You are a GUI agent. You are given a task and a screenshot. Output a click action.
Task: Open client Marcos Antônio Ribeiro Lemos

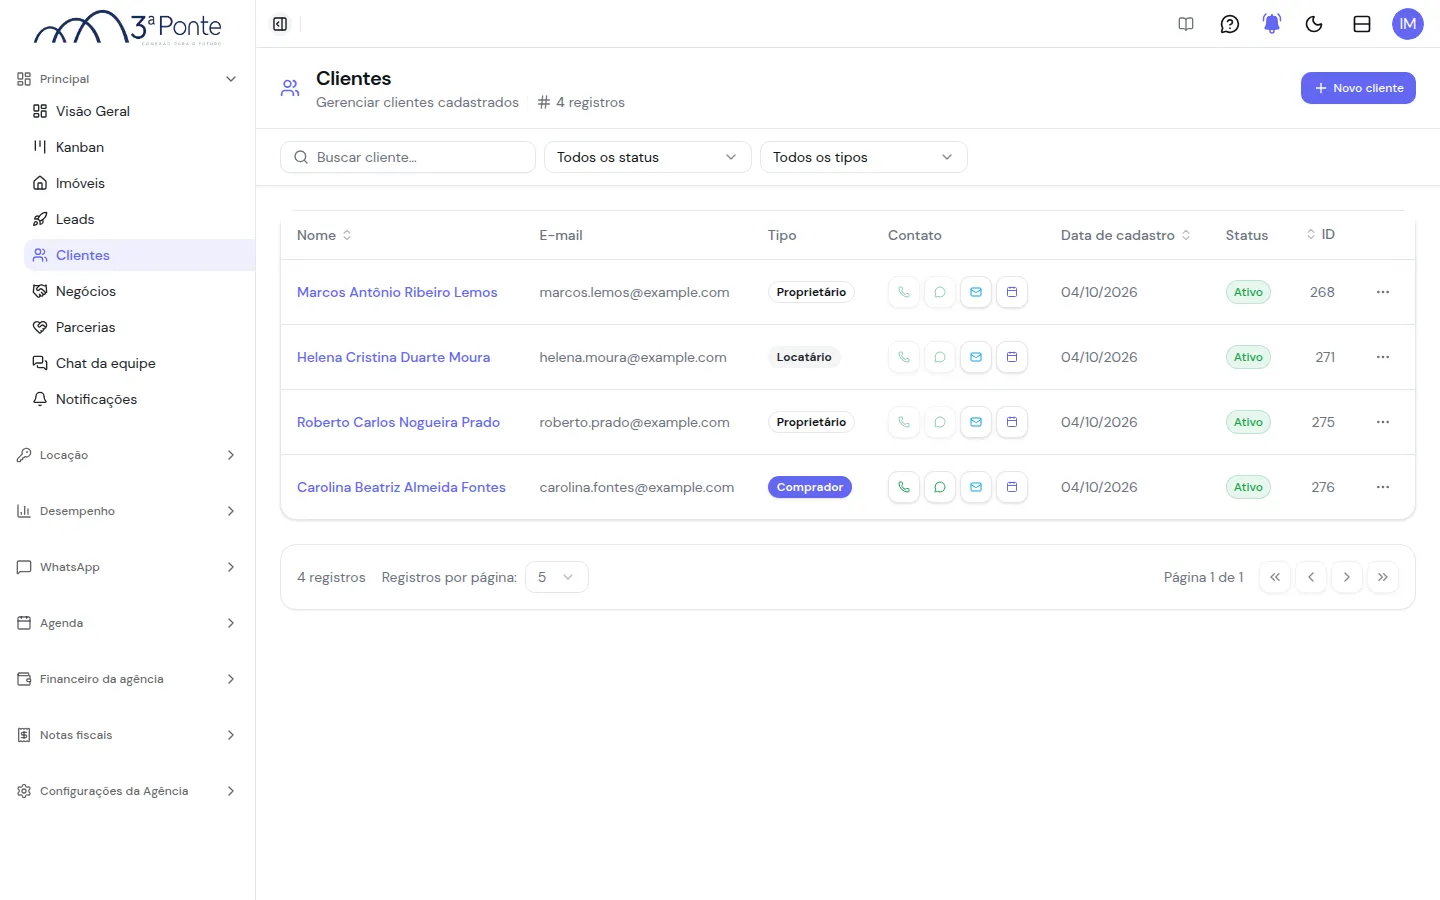coord(397,292)
